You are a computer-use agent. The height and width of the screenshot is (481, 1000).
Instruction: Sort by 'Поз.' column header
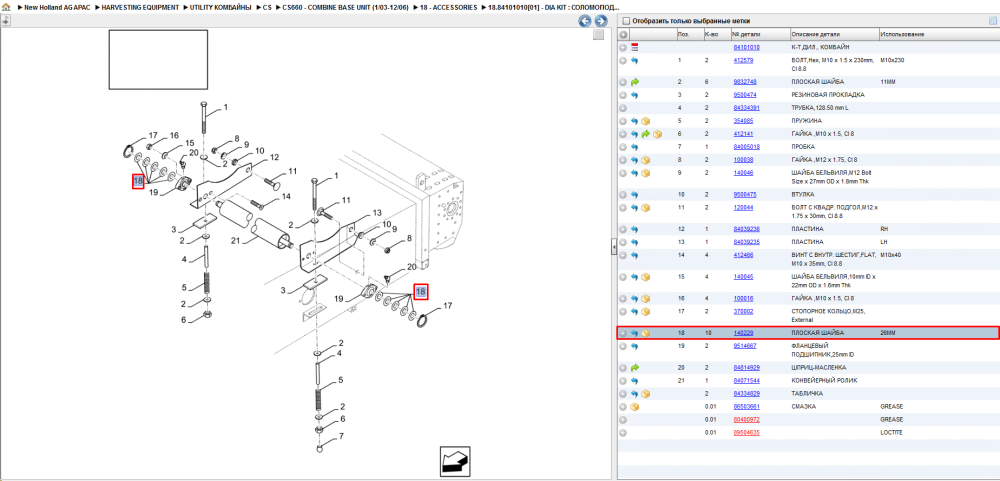(x=683, y=34)
